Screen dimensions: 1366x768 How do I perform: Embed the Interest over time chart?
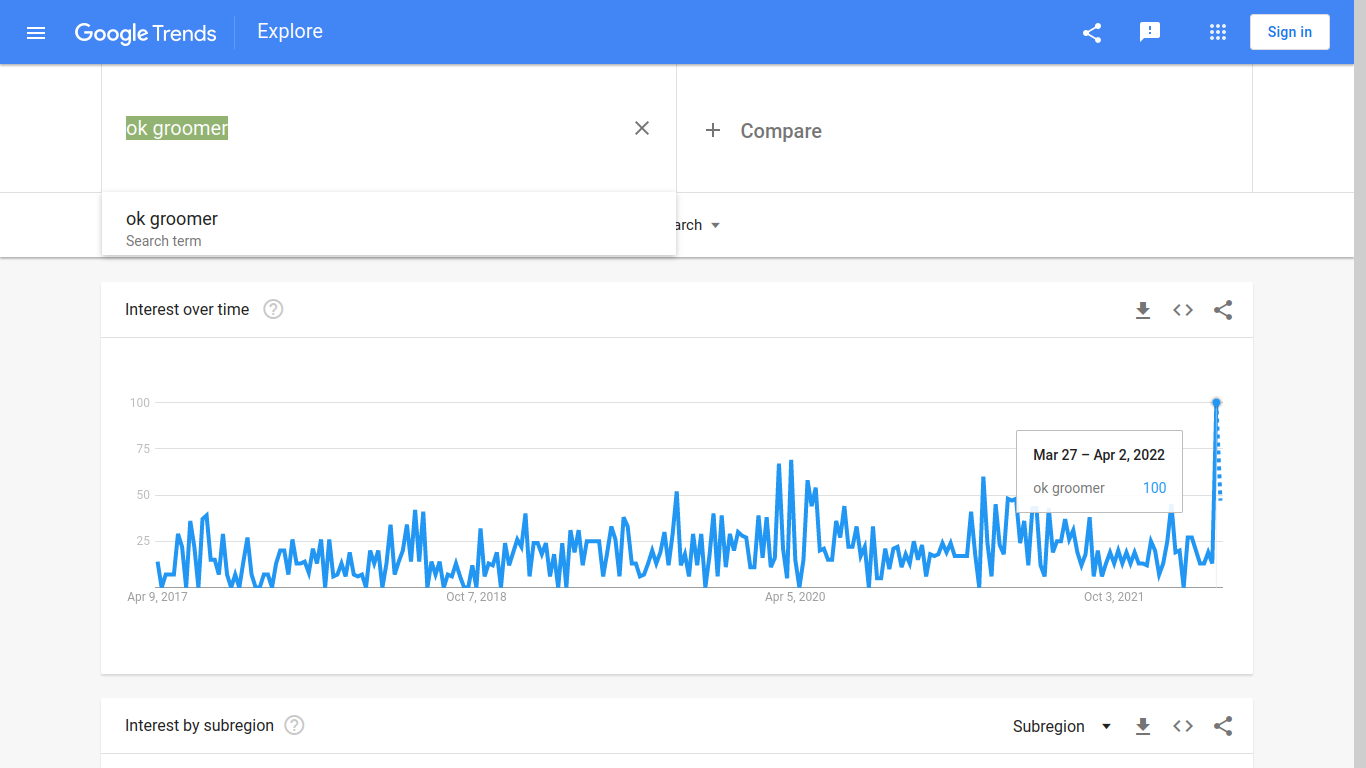point(1183,310)
